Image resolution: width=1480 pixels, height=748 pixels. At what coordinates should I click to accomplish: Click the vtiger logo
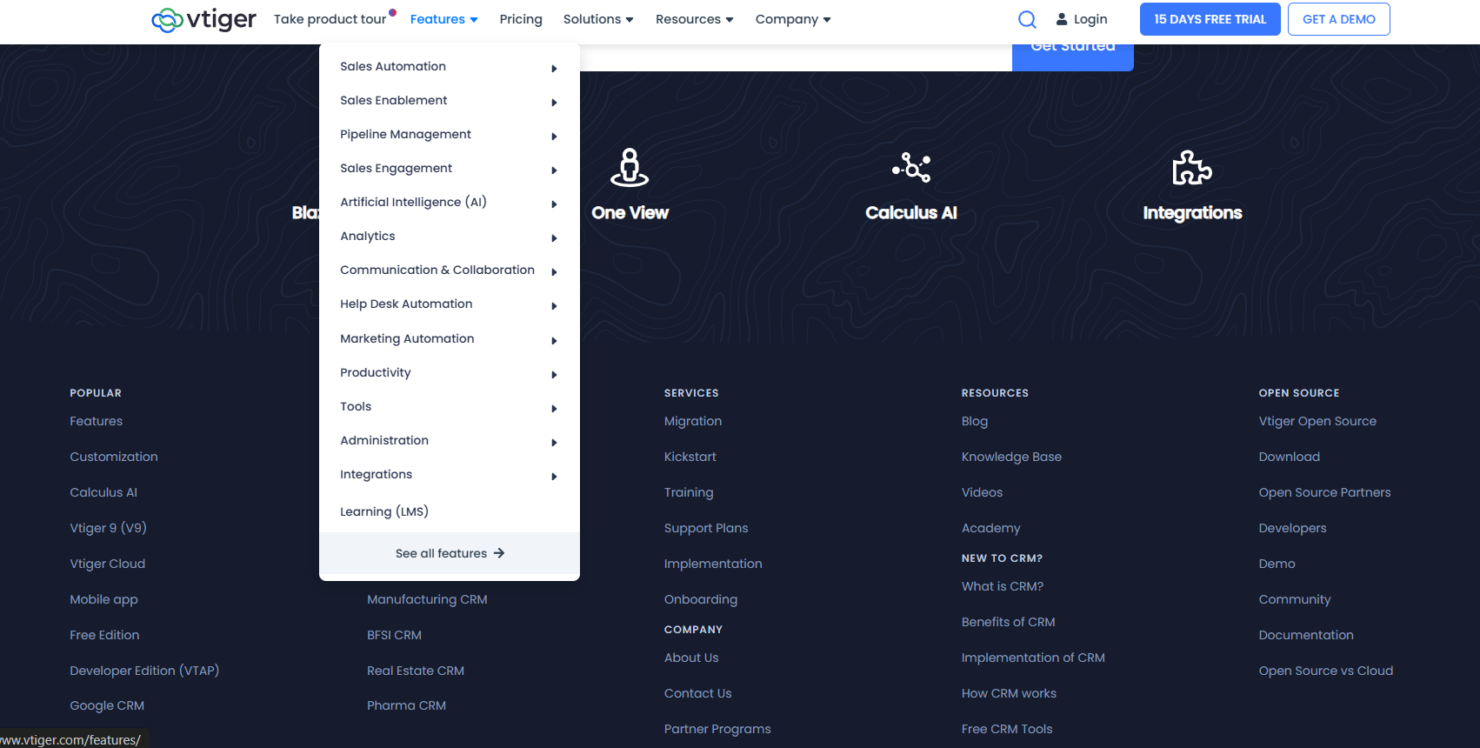tap(203, 18)
